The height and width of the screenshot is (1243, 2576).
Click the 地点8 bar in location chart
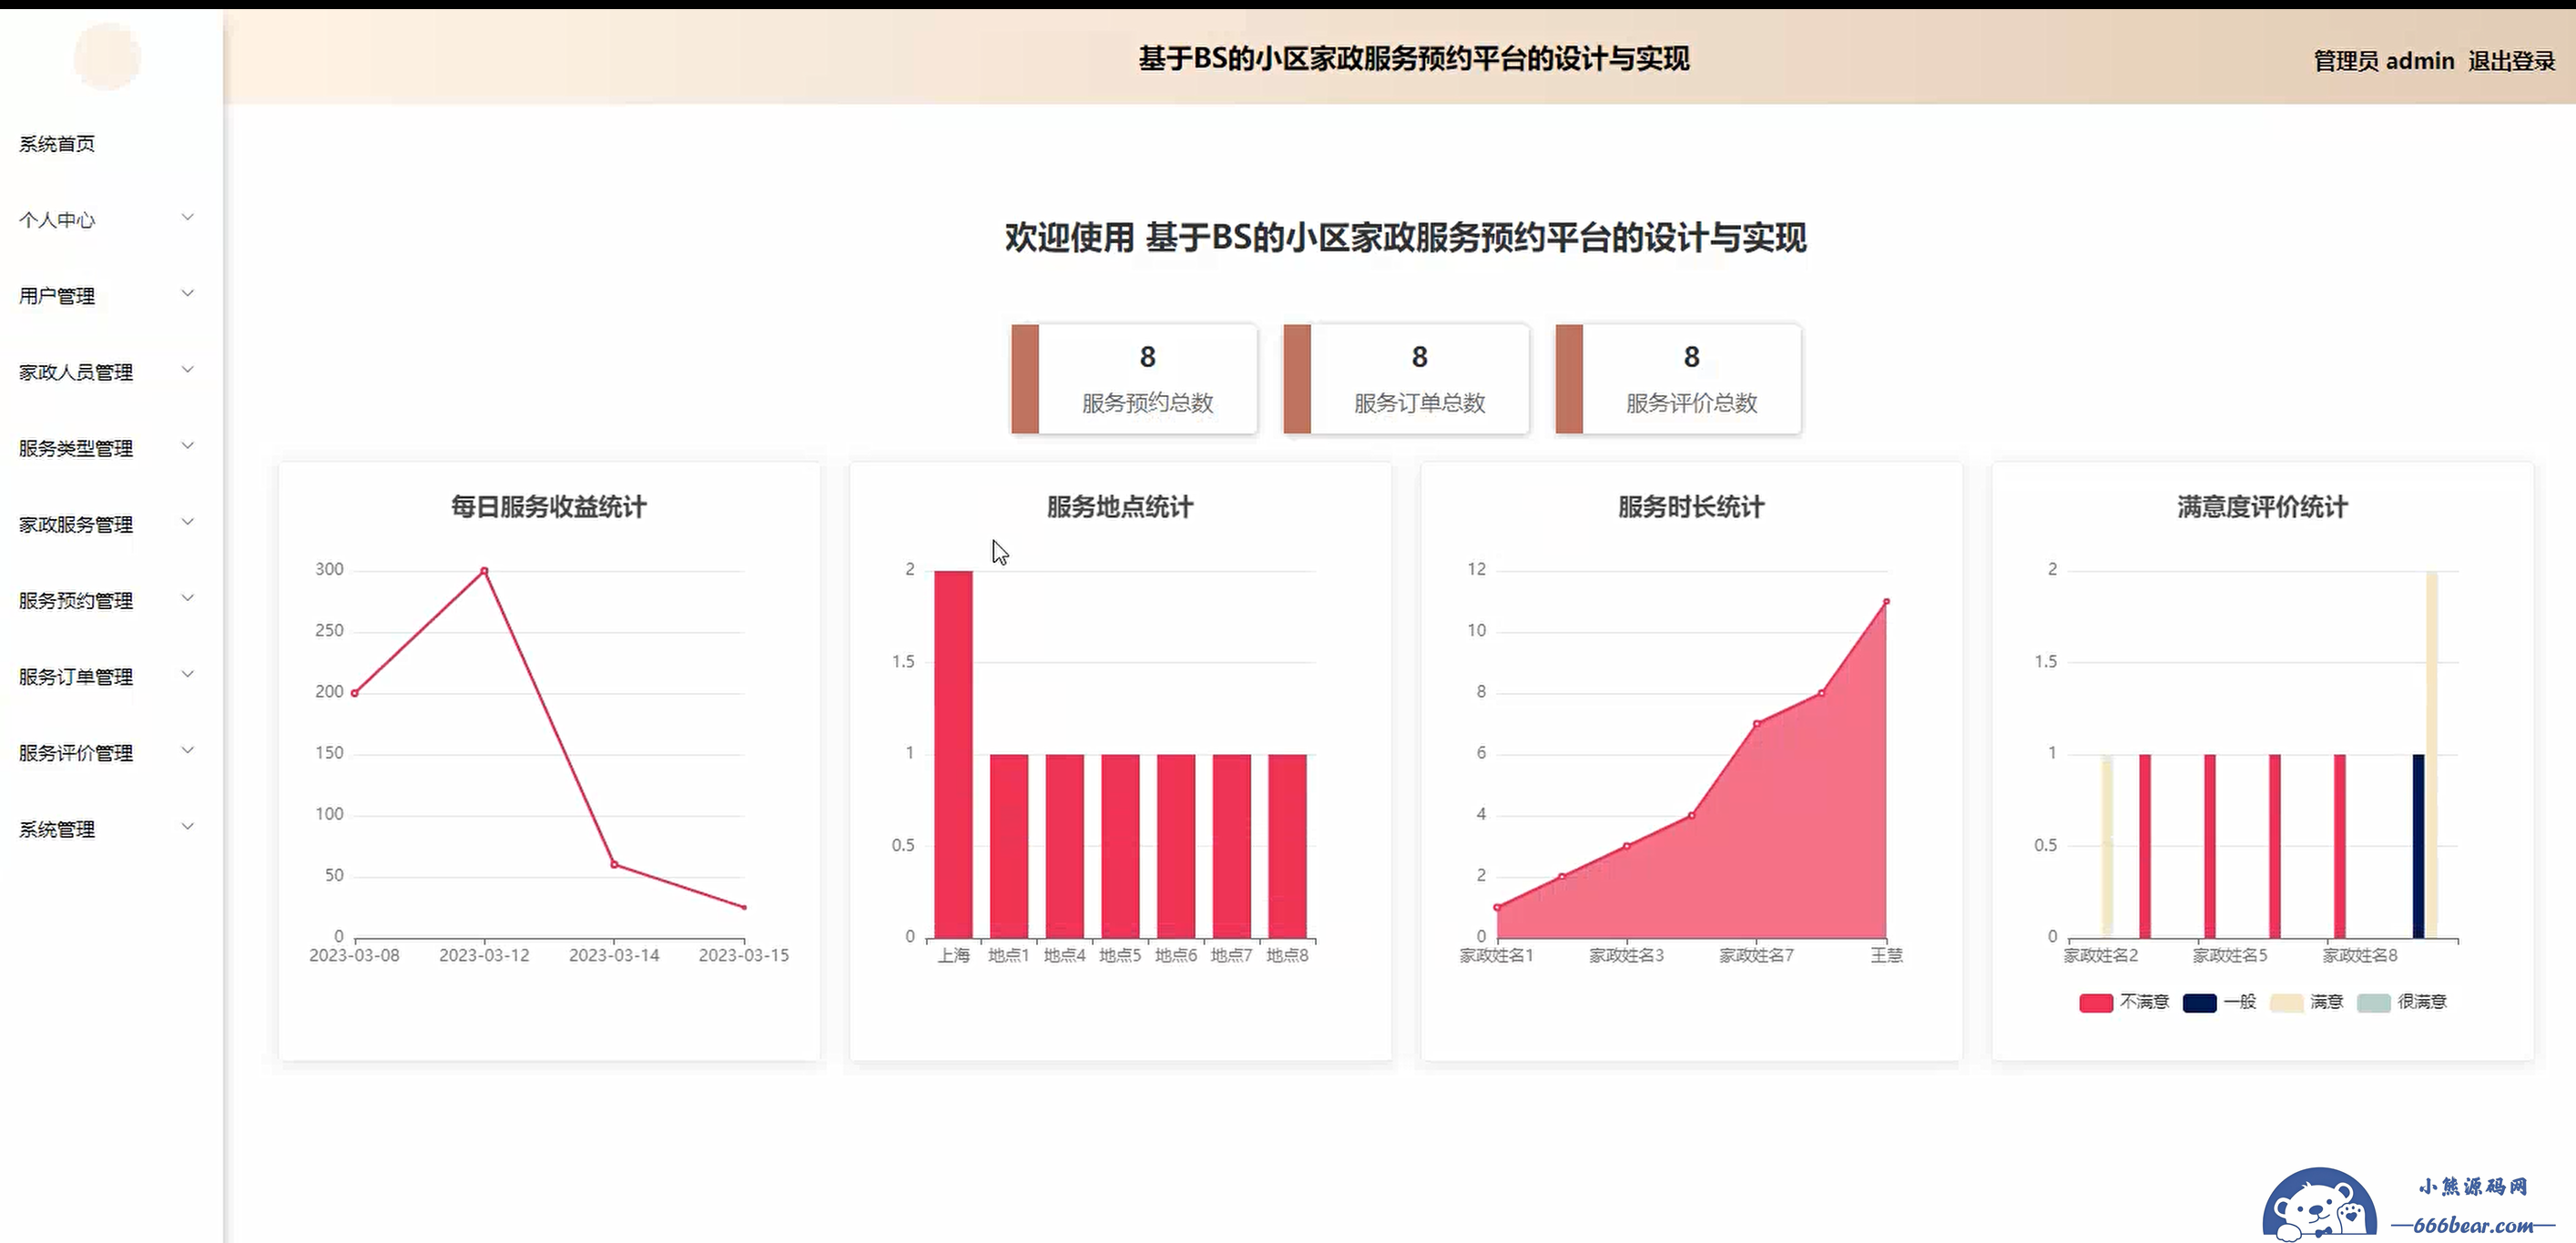1287,846
